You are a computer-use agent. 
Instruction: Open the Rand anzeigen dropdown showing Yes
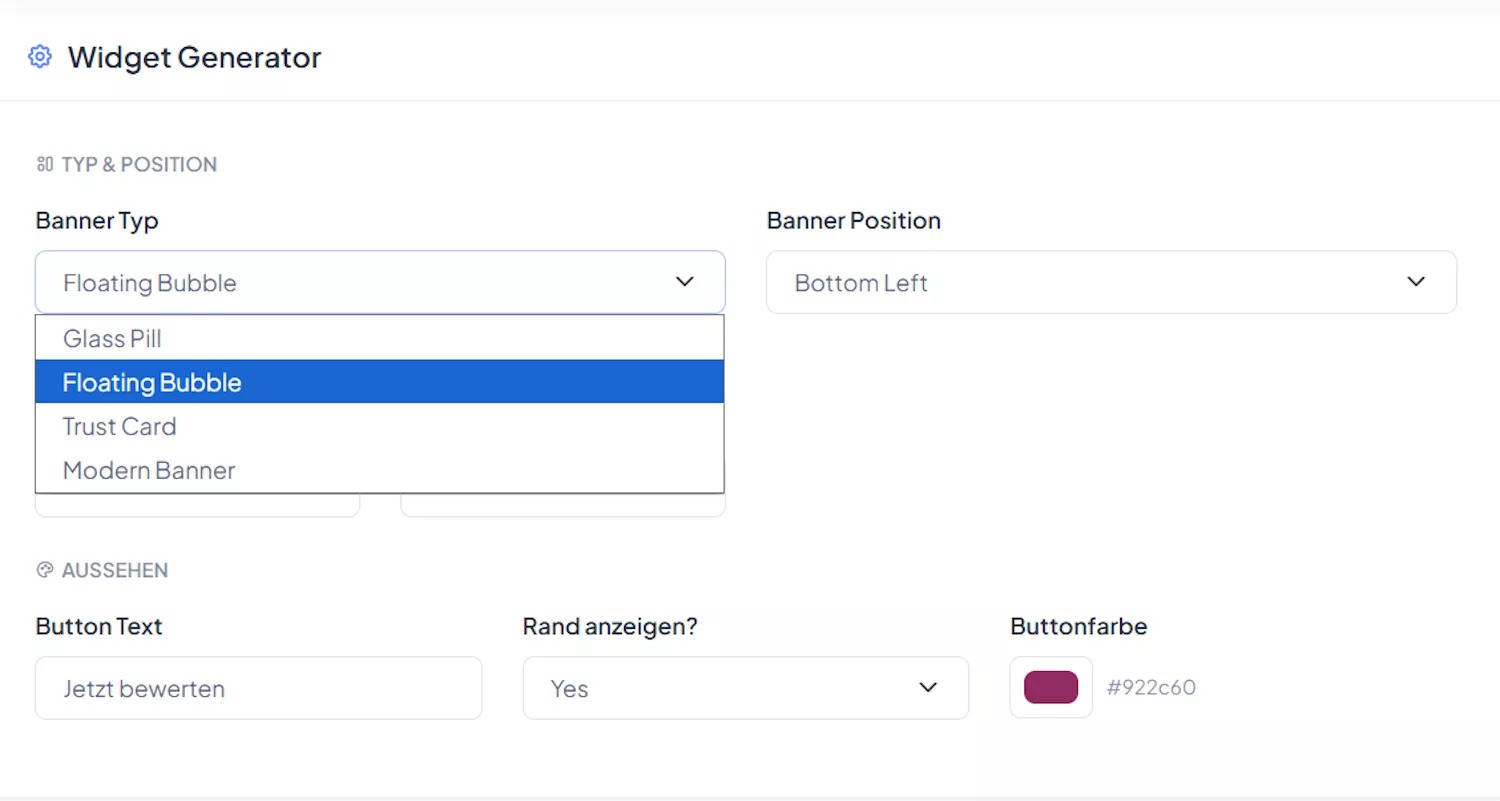tap(745, 688)
